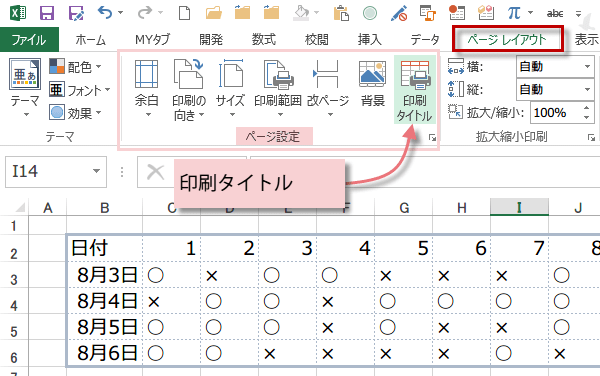Screen dimensions: 600x376
Task: Select column G header
Action: tap(404, 208)
